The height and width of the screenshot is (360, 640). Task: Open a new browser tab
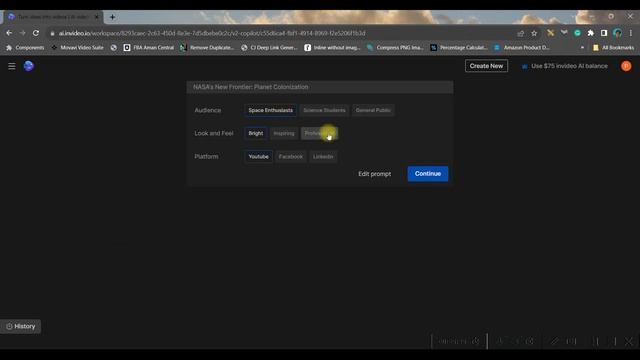(112, 17)
